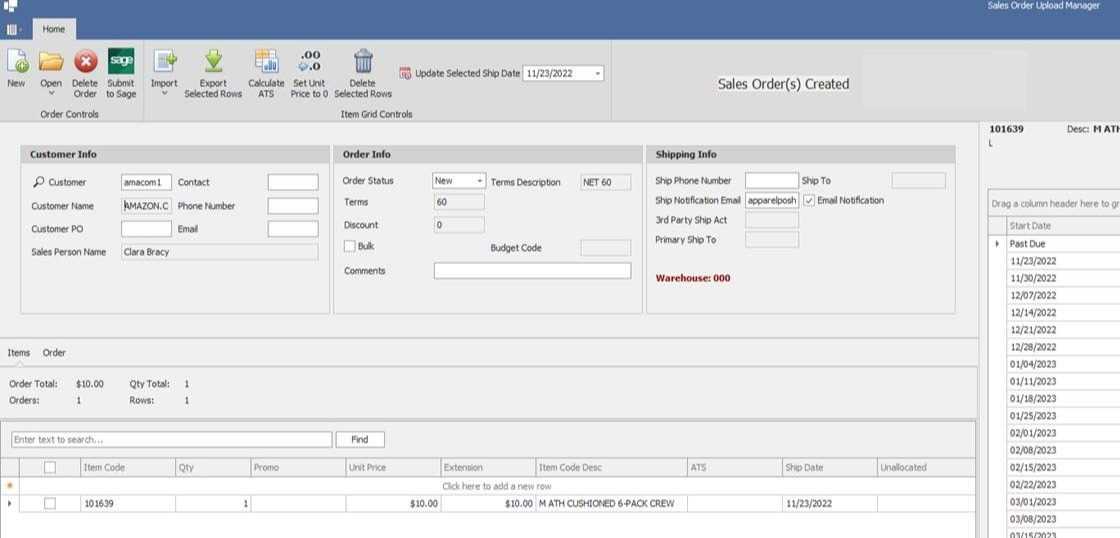Expand the Past Due row arrow
The image size is (1120, 538).
[x=997, y=244]
